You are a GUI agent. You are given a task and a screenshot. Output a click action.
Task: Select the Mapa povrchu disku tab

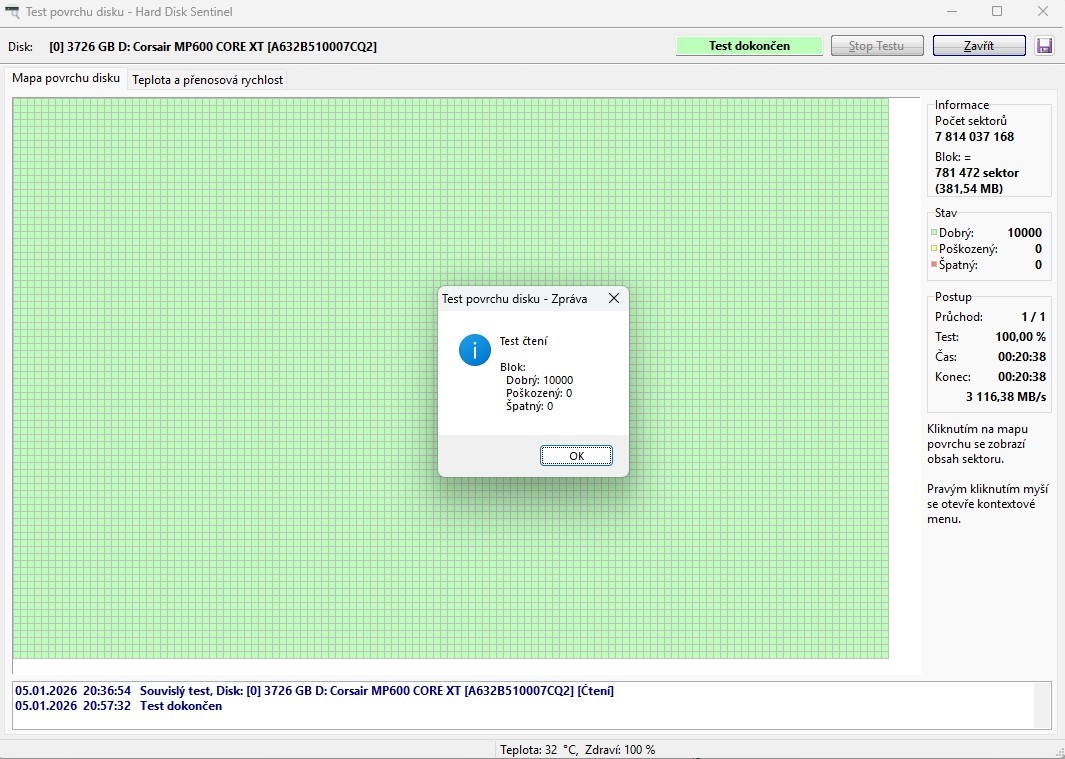(x=66, y=78)
